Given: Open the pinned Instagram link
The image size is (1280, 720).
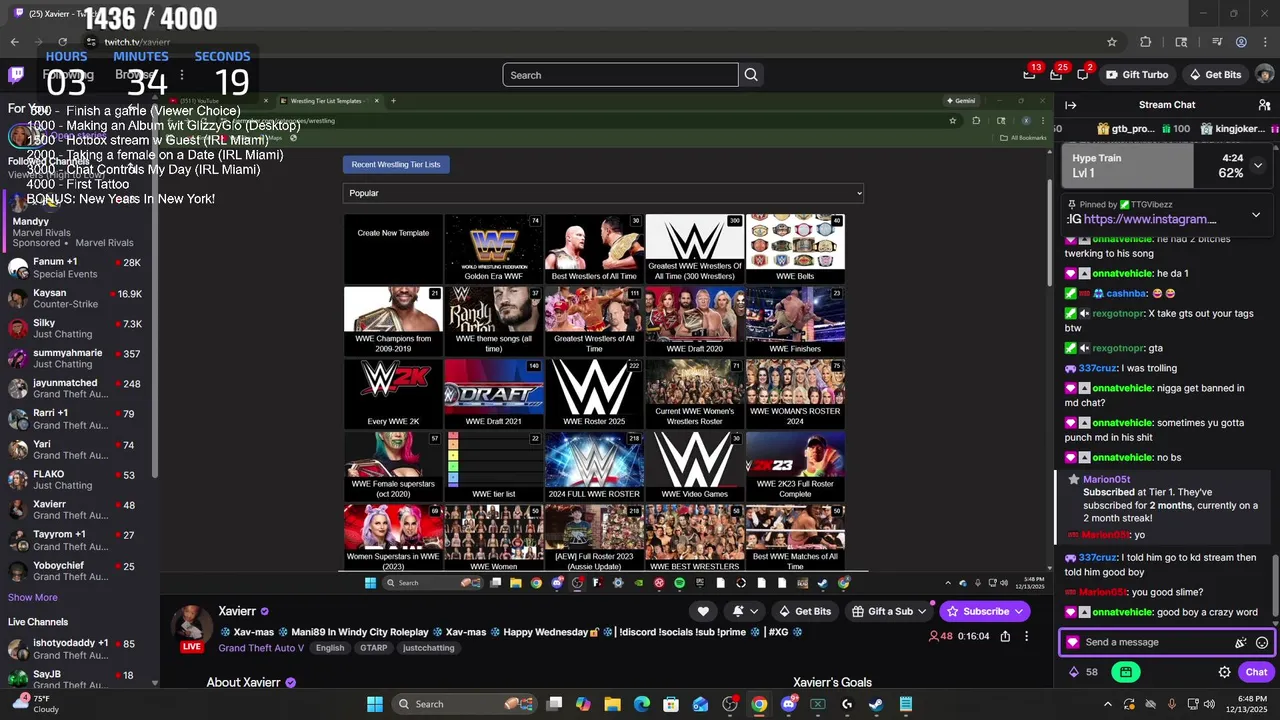Looking at the screenshot, I should (x=1150, y=219).
